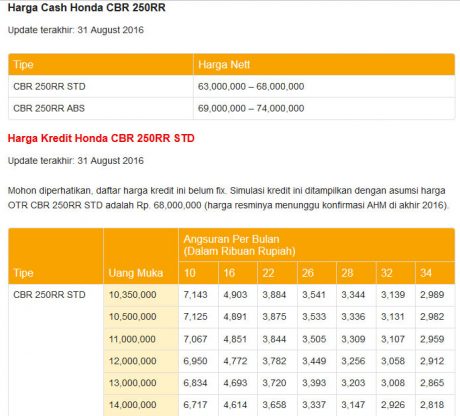
Task: Click the installment value 4,903
Action: [x=235, y=295]
